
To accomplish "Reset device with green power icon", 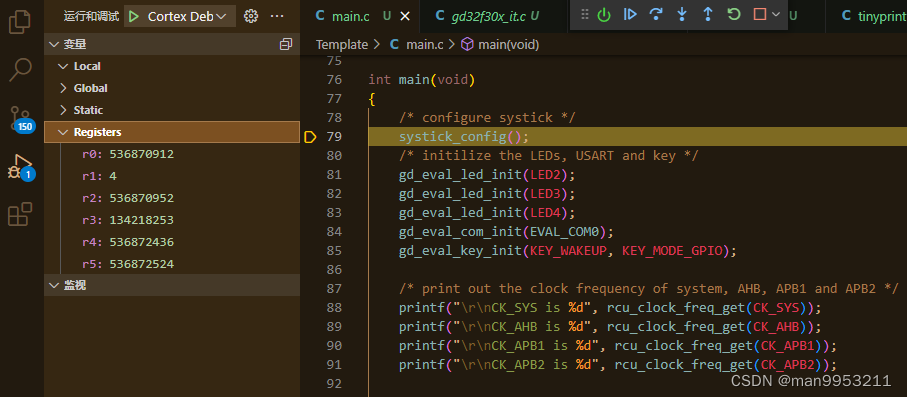I will (604, 14).
